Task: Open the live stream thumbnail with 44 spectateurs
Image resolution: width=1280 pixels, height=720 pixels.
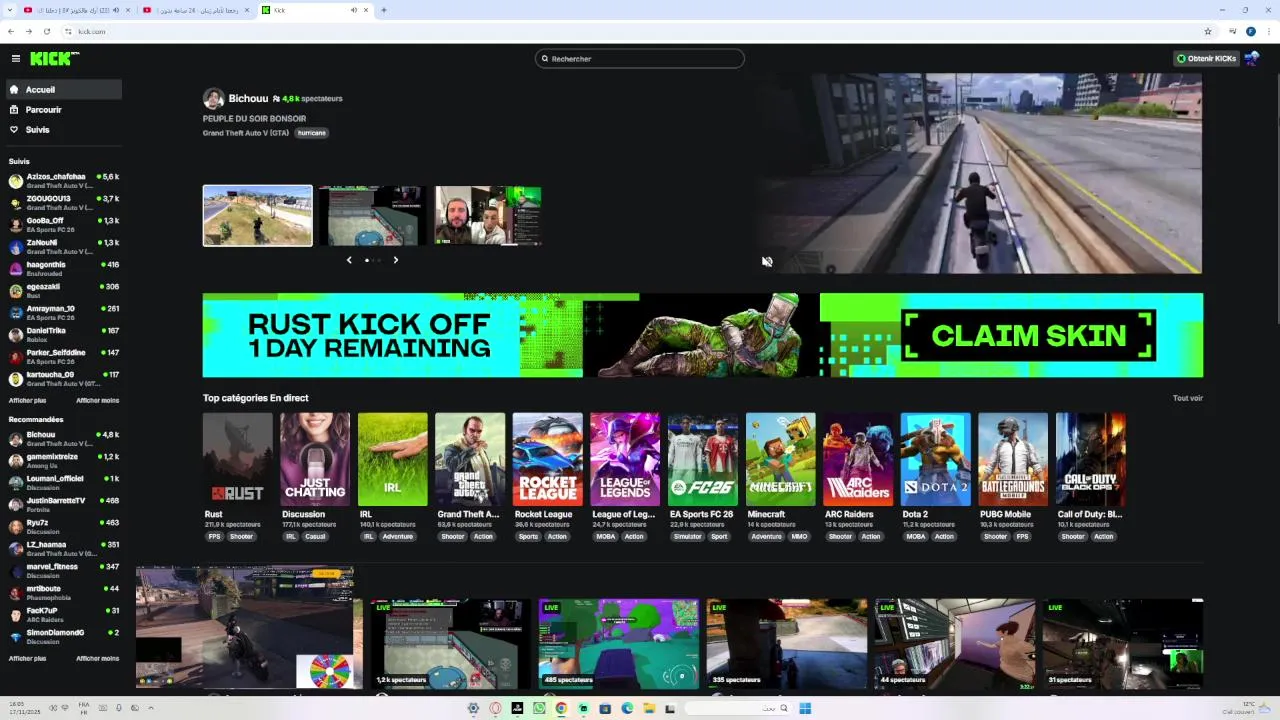Action: (x=955, y=644)
